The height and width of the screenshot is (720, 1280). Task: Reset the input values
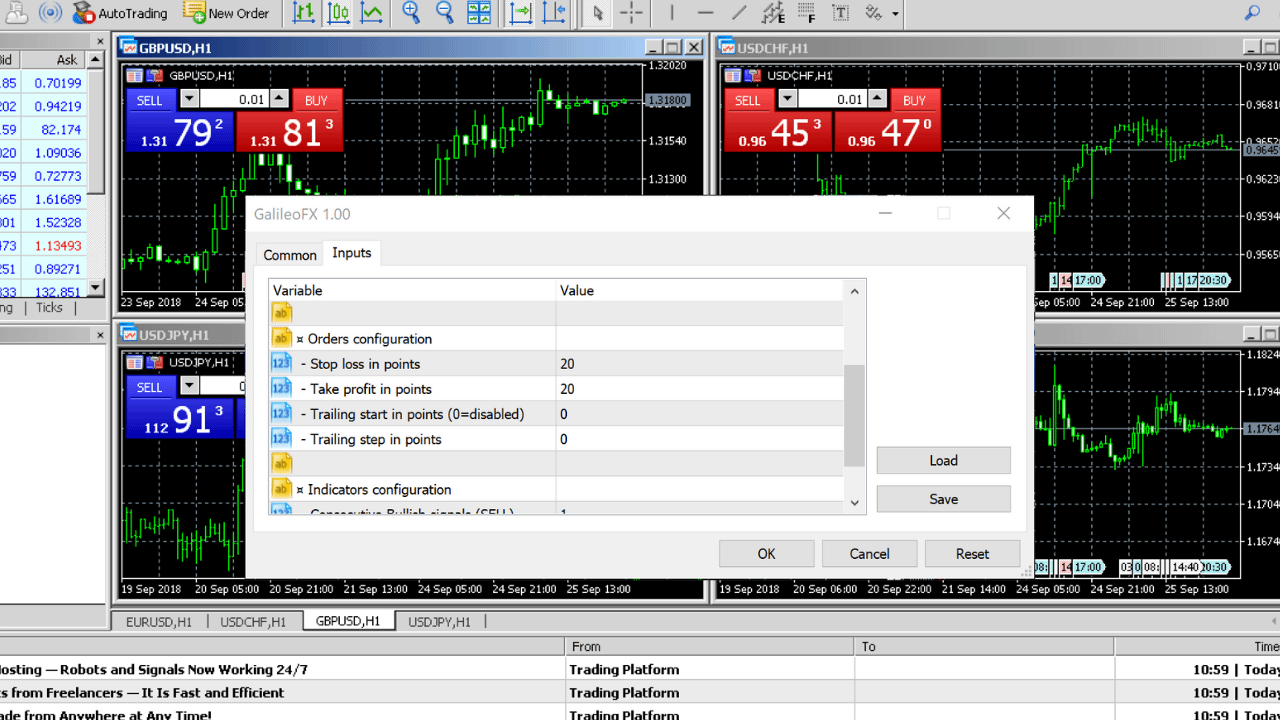[x=973, y=554]
